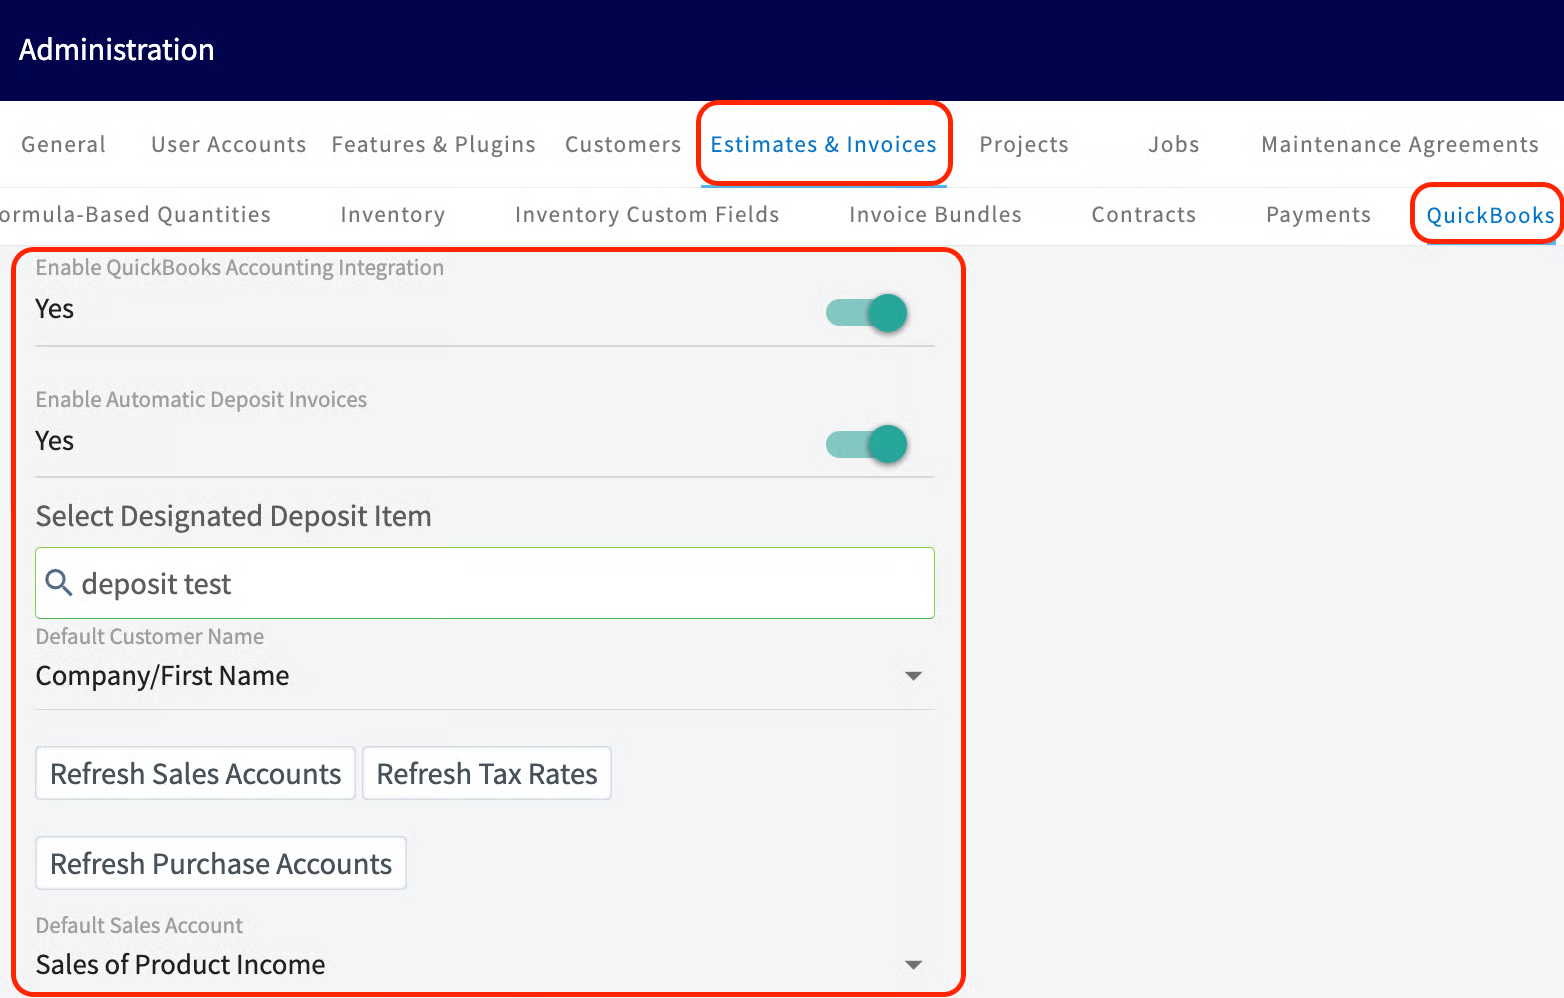This screenshot has height=998, width=1564.
Task: Switch to the Jobs tab
Action: 1174,144
